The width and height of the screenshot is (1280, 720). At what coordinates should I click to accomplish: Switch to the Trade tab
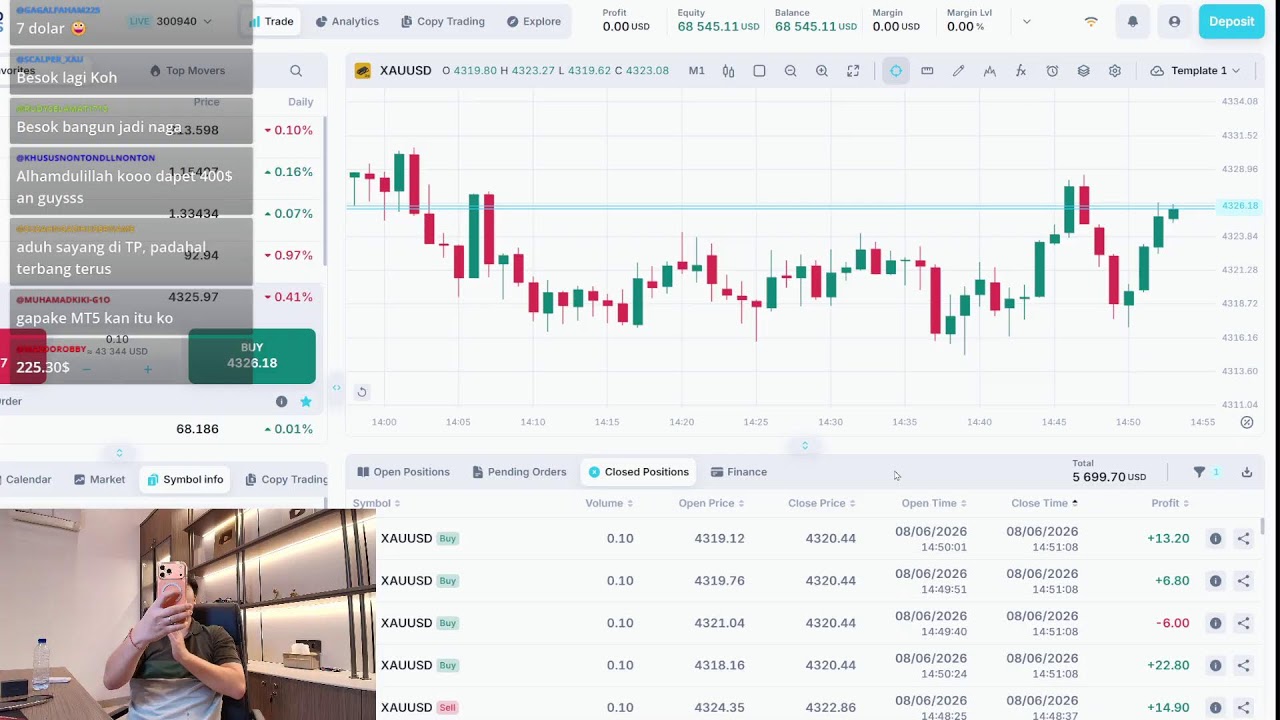coord(271,21)
